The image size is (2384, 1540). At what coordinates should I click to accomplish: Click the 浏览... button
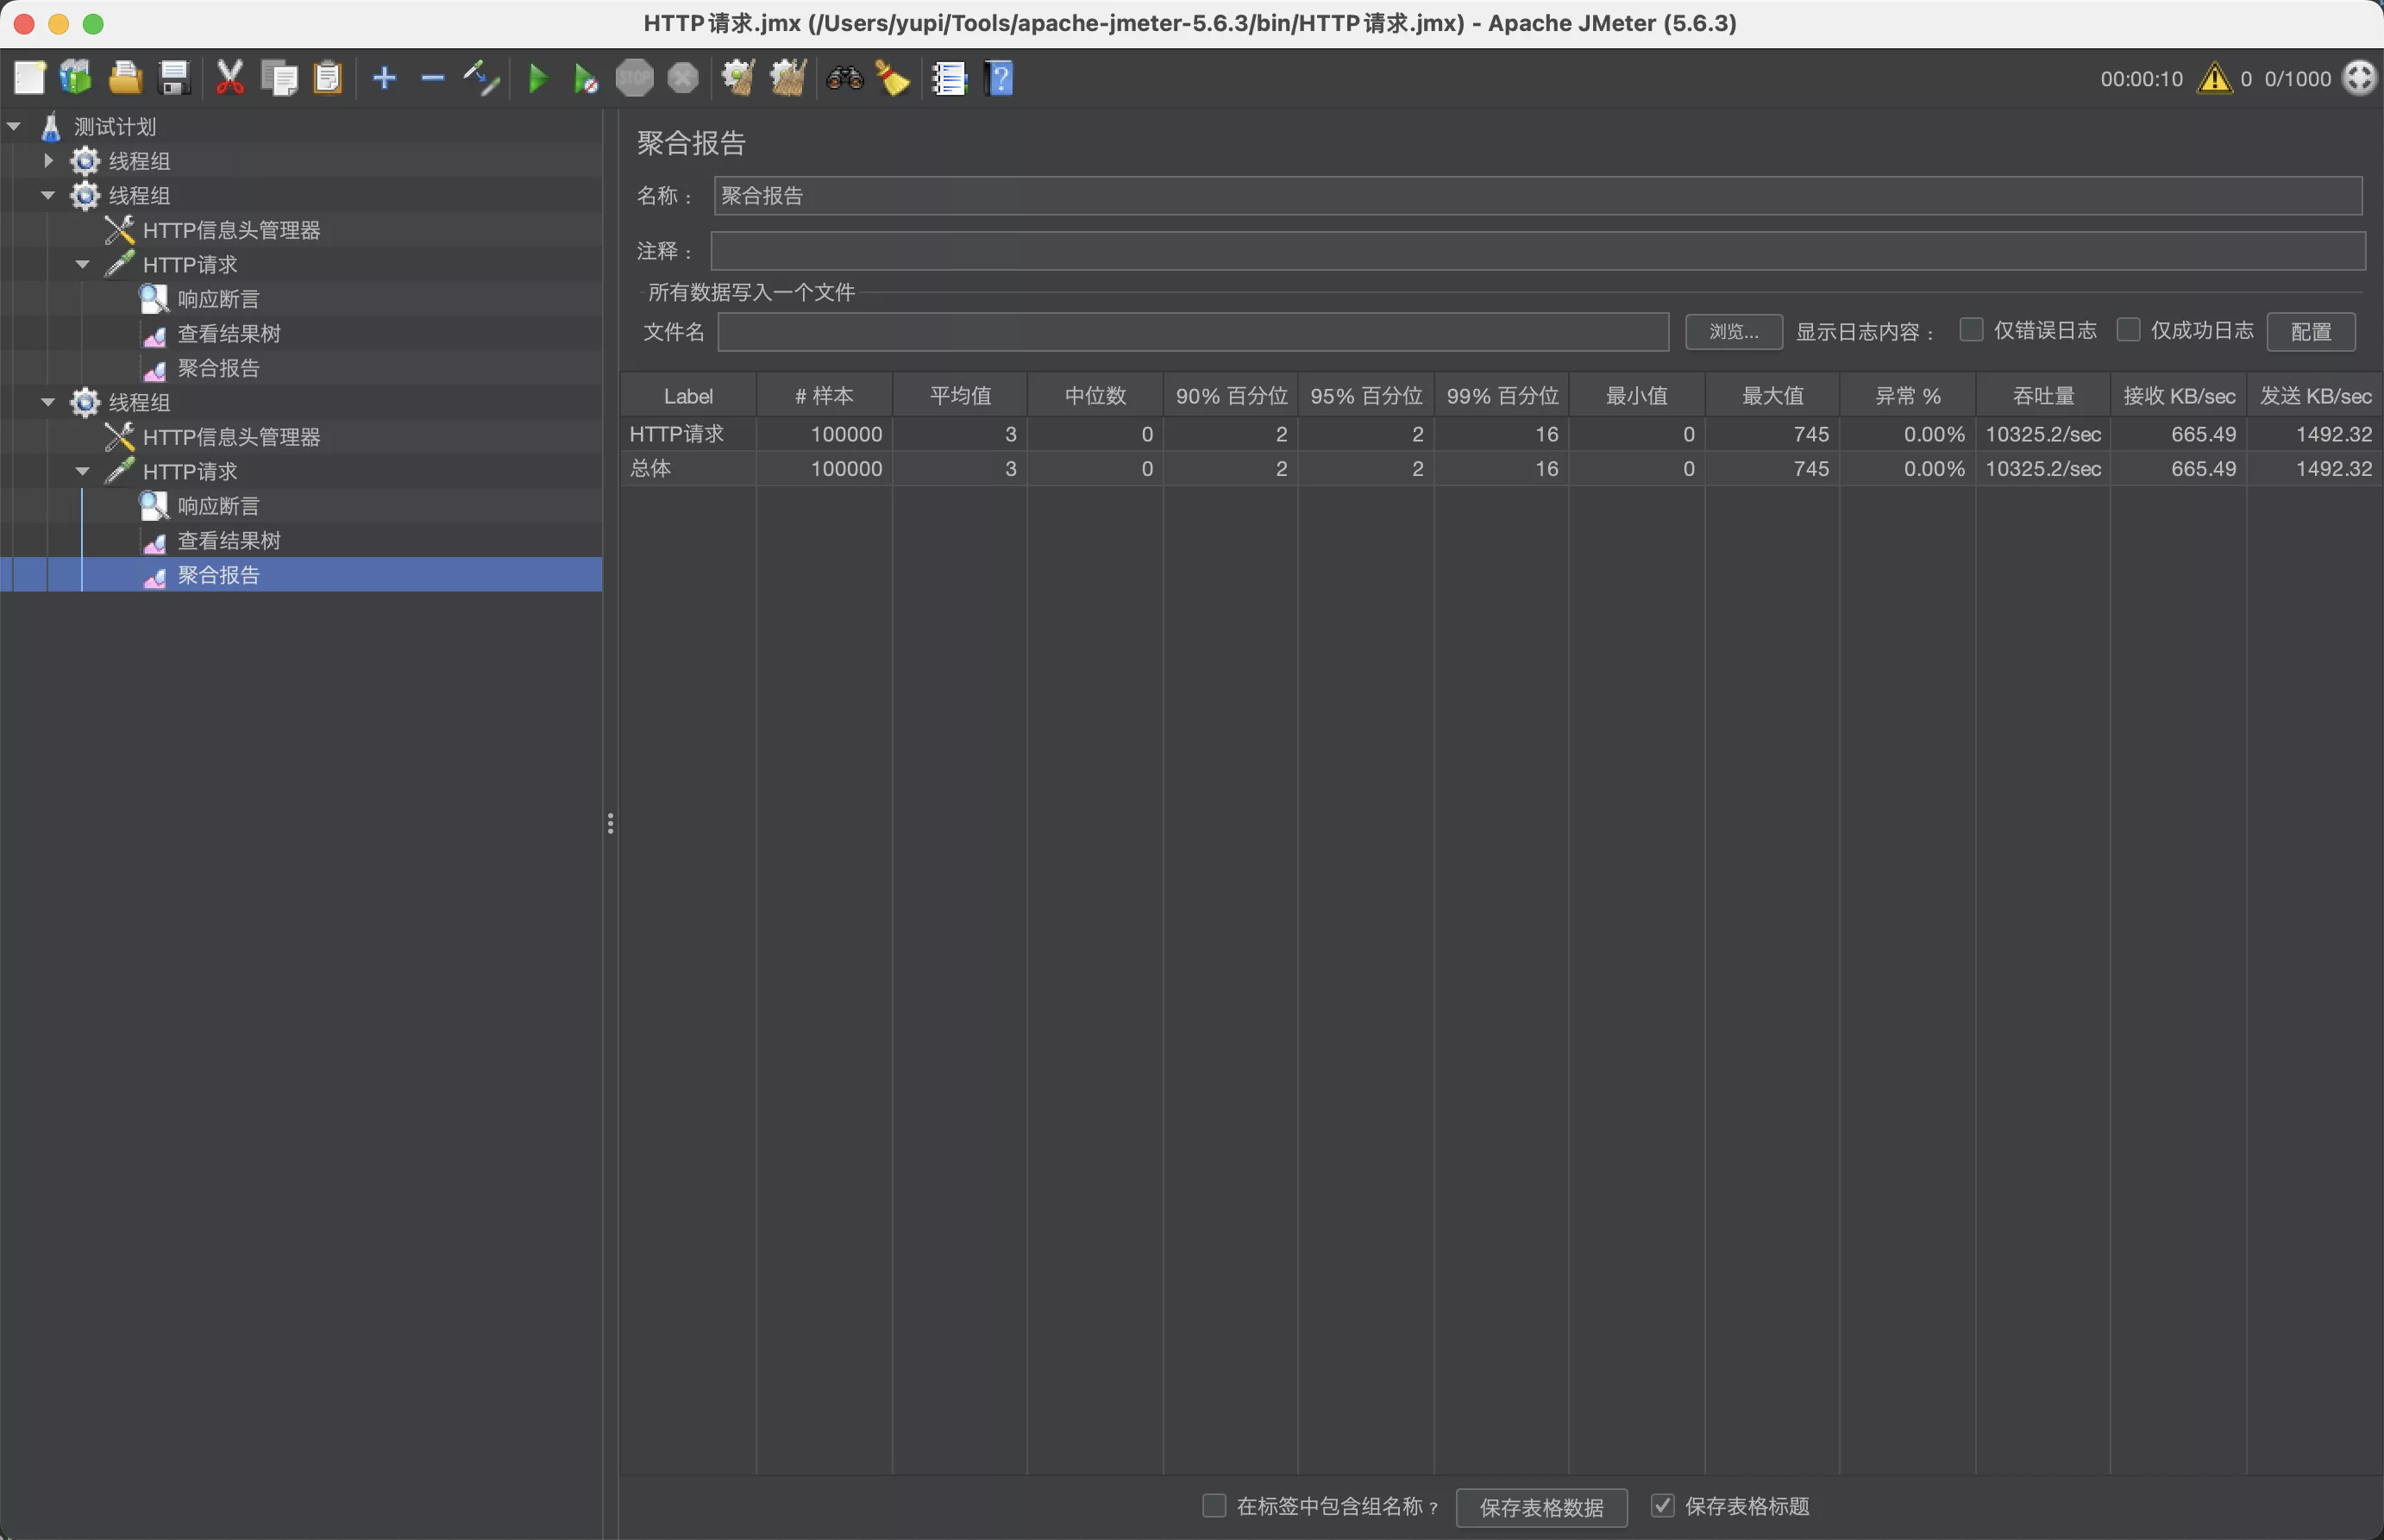click(1734, 332)
